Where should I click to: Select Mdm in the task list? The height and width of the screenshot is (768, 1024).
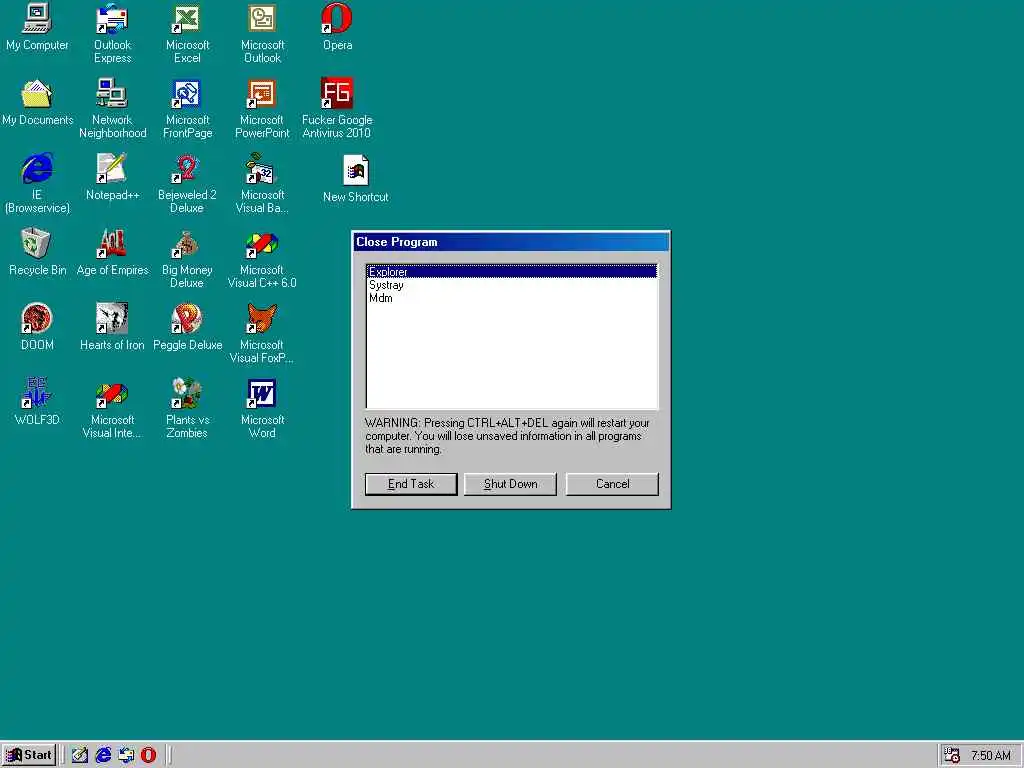(512, 298)
